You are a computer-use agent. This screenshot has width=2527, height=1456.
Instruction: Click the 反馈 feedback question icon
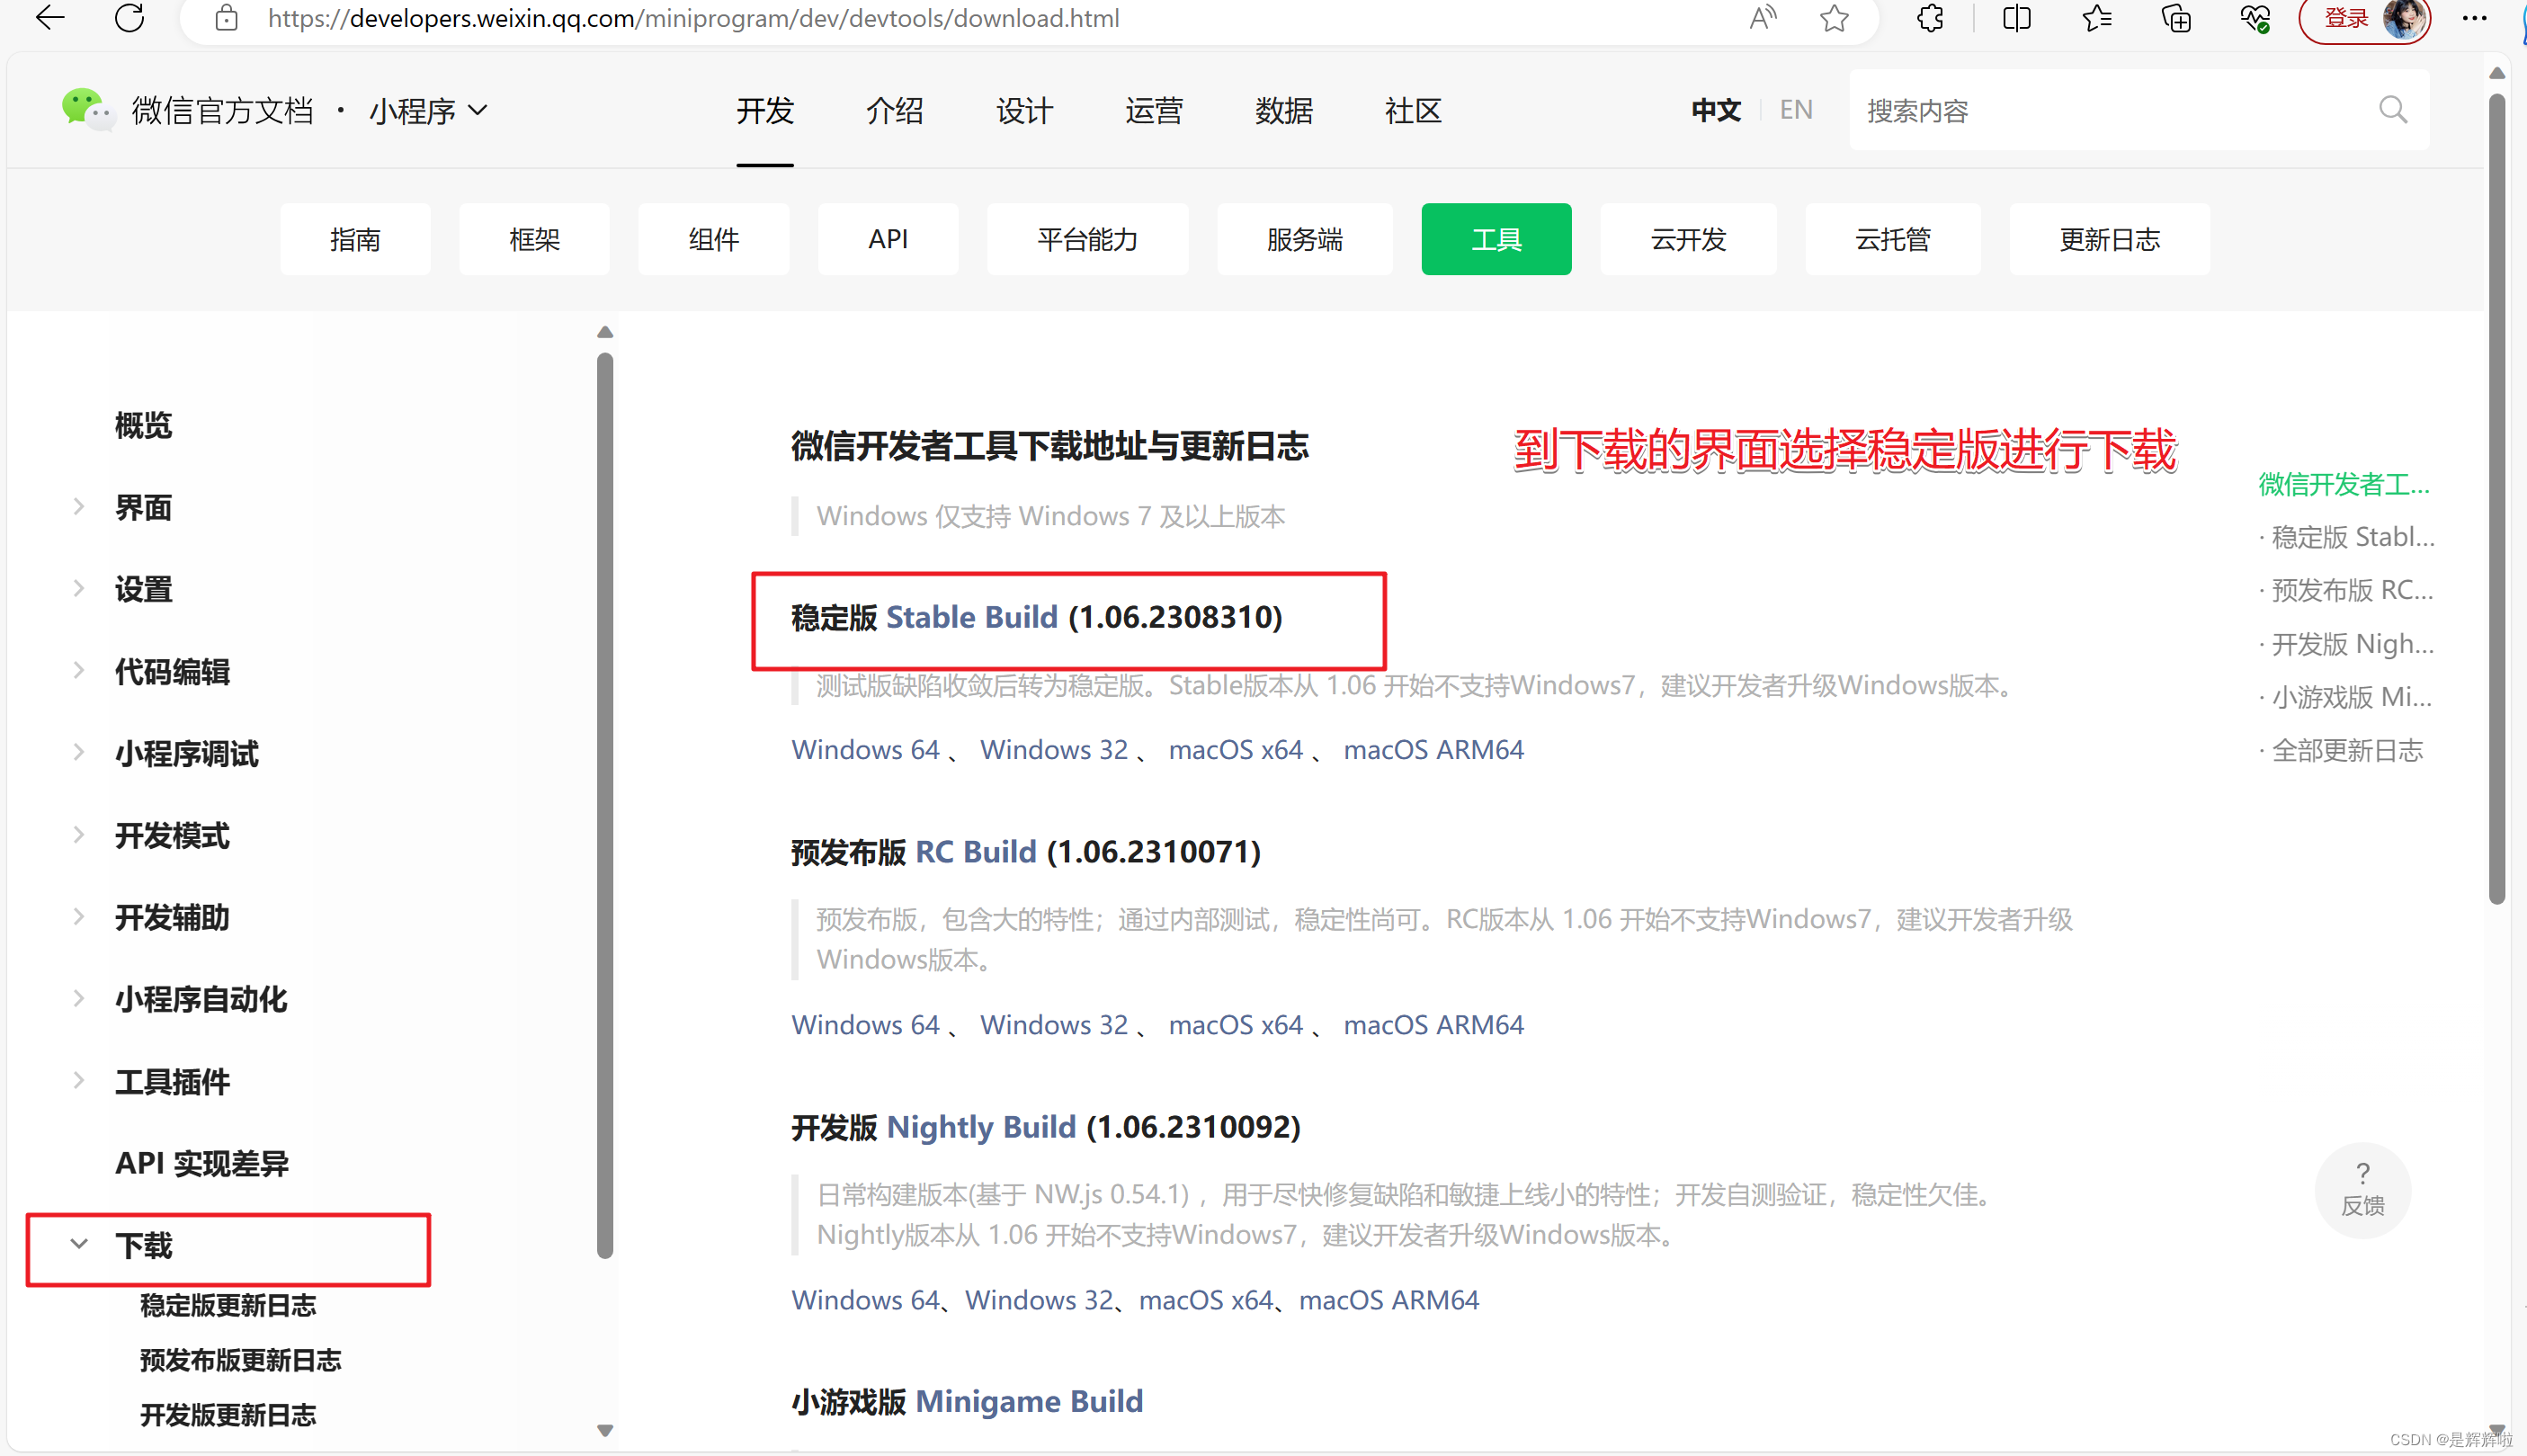click(x=2362, y=1189)
